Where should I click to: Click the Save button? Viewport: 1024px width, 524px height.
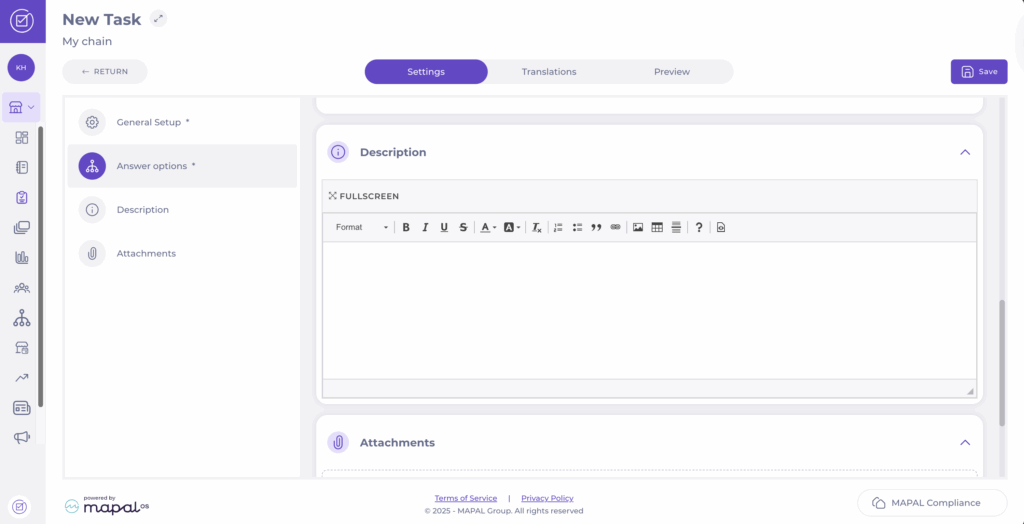[979, 72]
